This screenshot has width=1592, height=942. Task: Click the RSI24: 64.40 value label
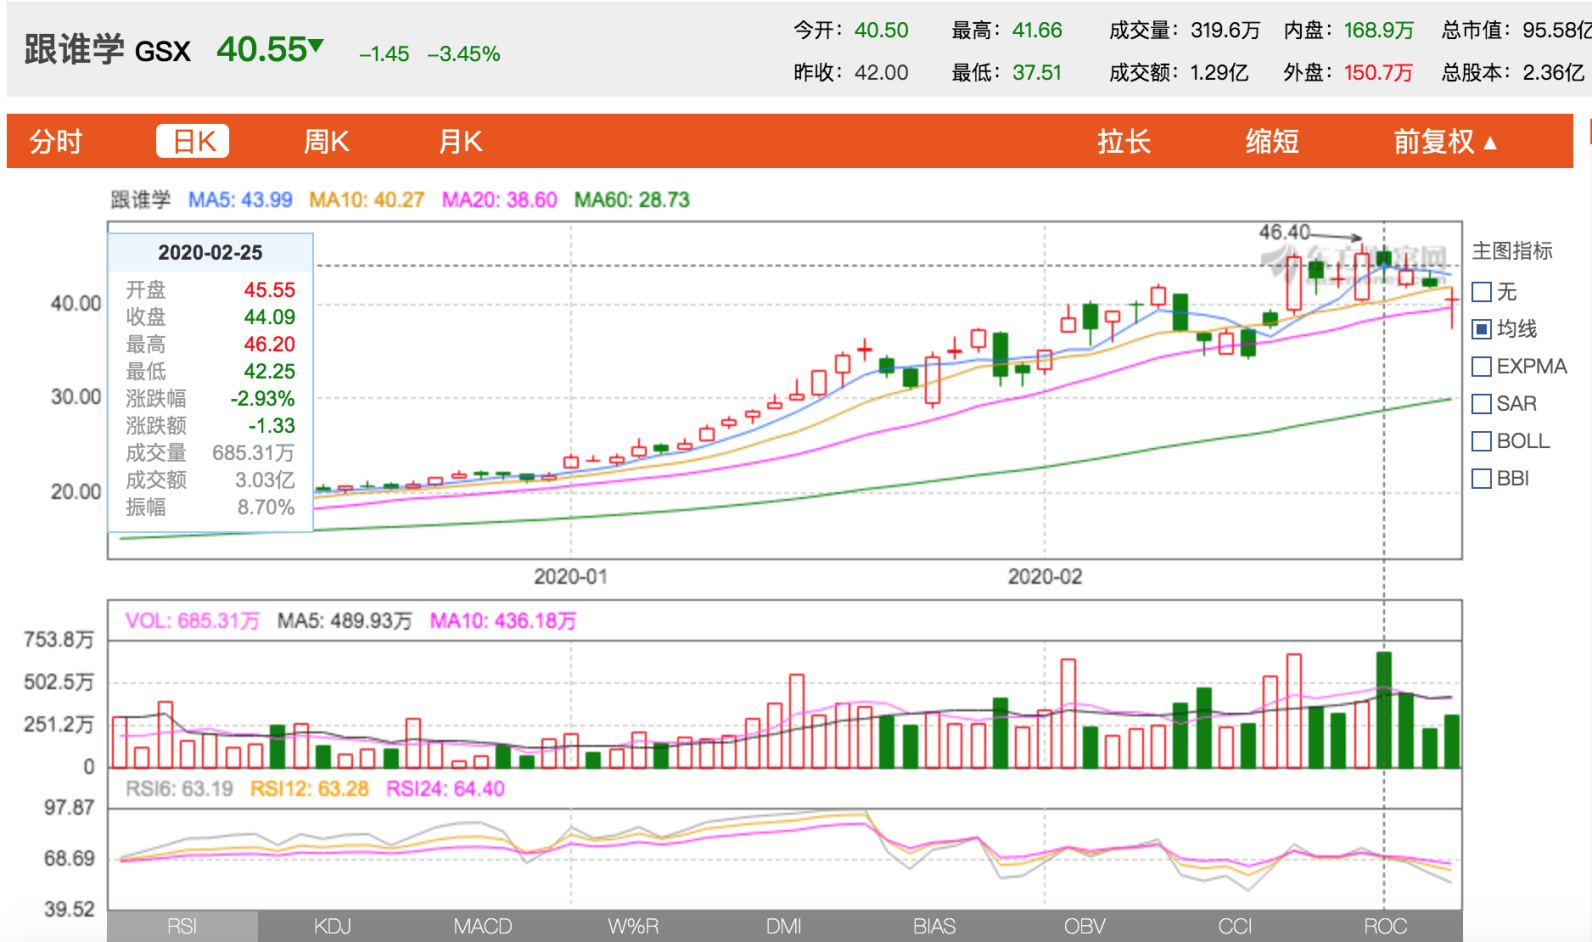point(446,789)
